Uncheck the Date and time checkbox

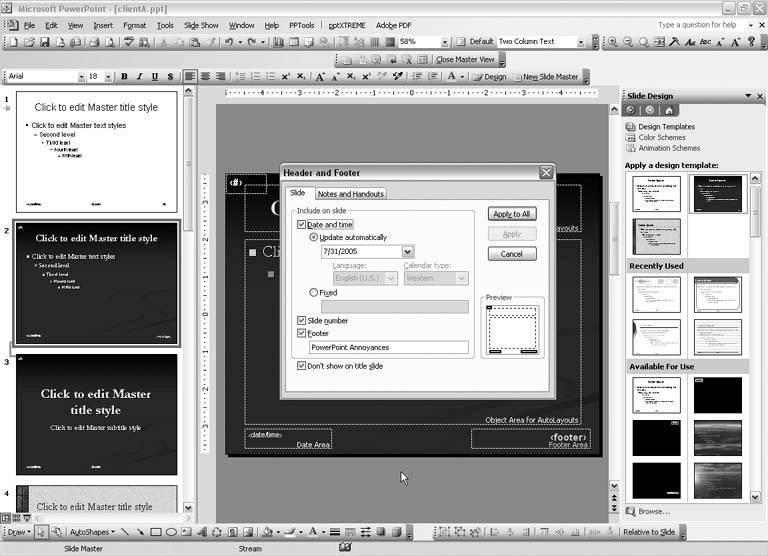click(302, 225)
